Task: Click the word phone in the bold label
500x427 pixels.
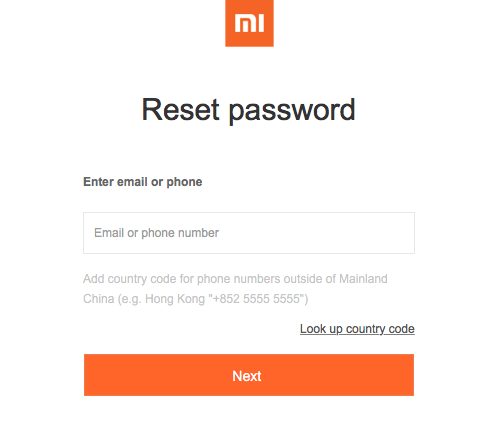Action: [184, 182]
